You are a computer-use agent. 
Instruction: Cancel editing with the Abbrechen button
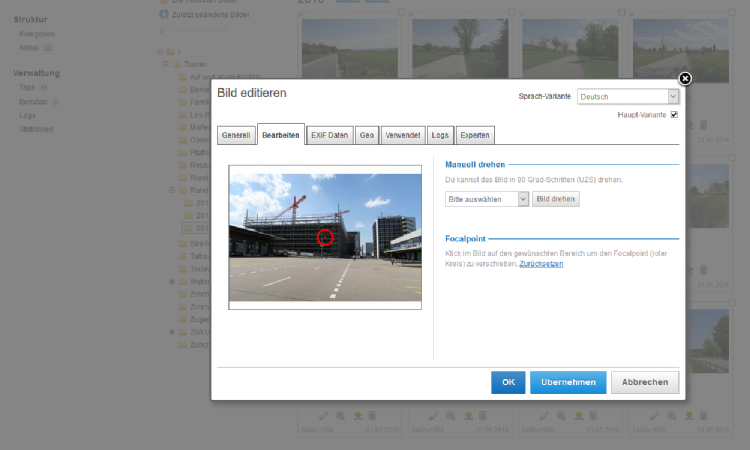point(645,382)
